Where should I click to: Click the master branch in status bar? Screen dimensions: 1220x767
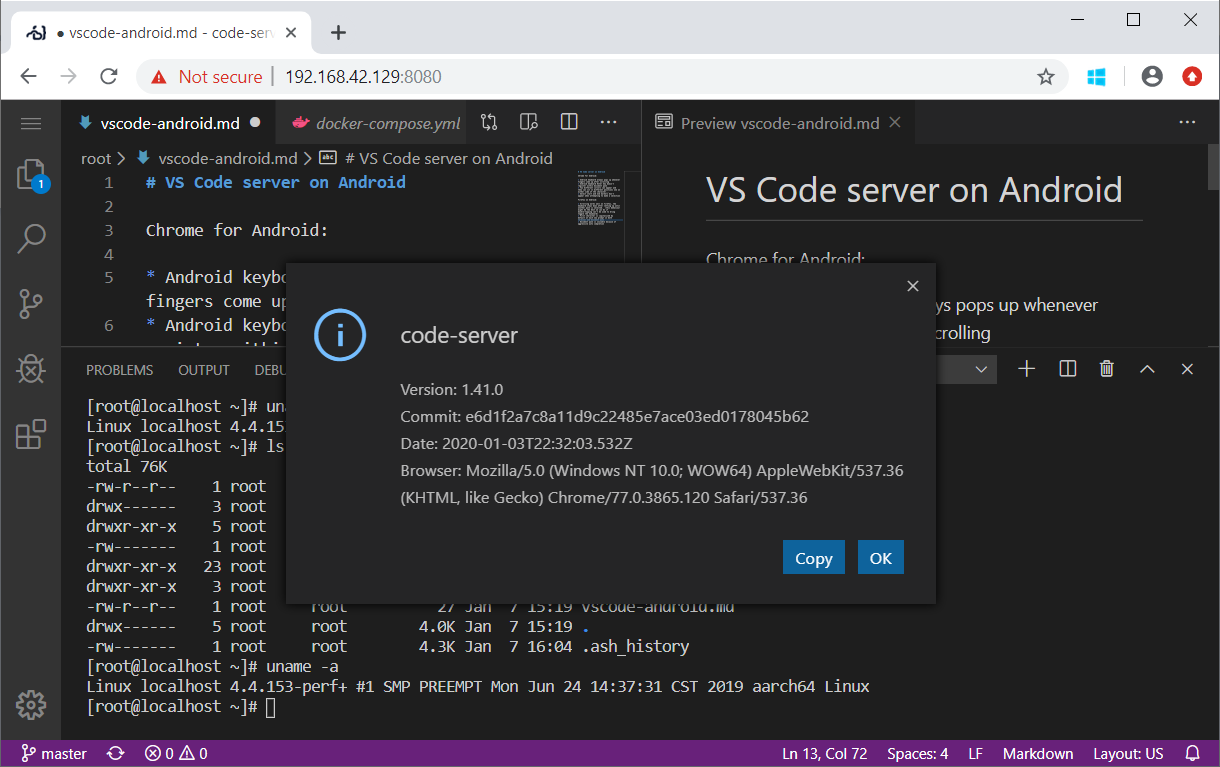tap(55, 754)
